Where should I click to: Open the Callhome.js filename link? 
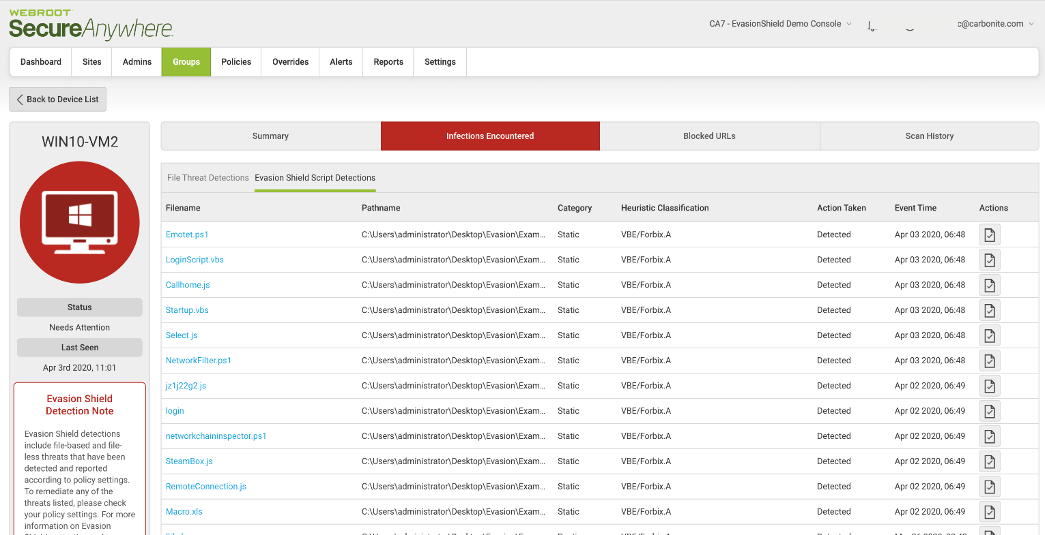[x=188, y=285]
